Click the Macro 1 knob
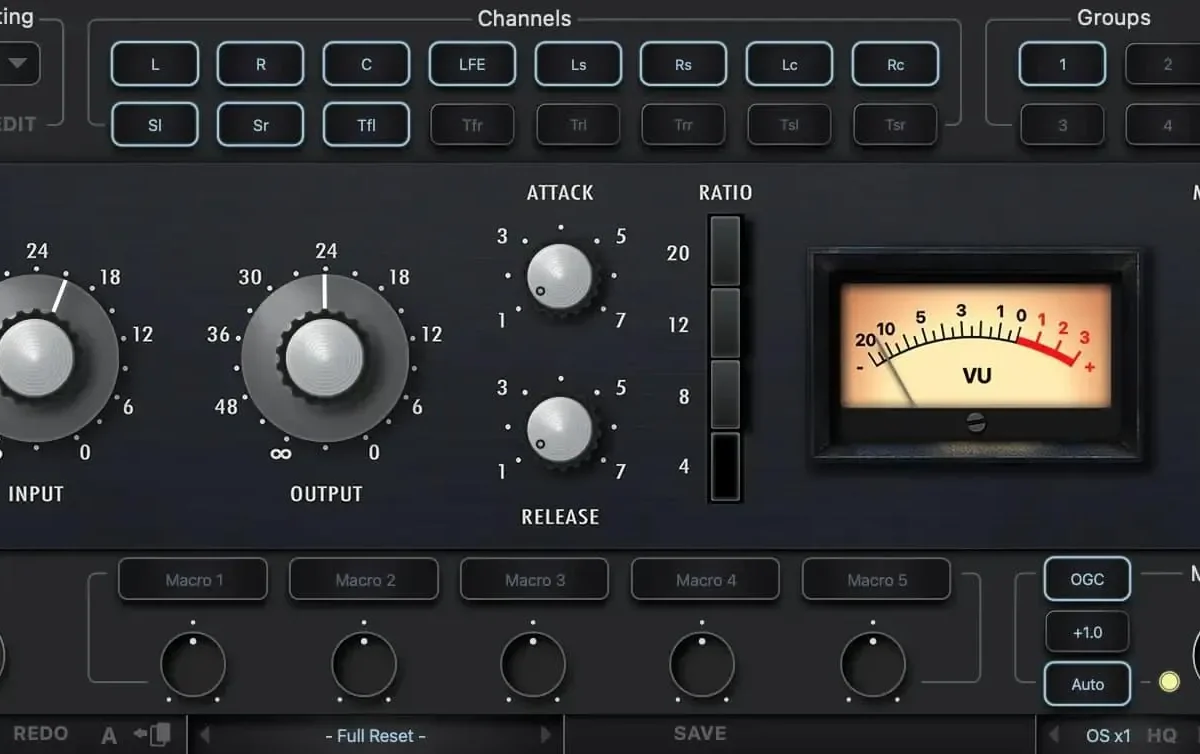1200x754 pixels. (x=193, y=665)
